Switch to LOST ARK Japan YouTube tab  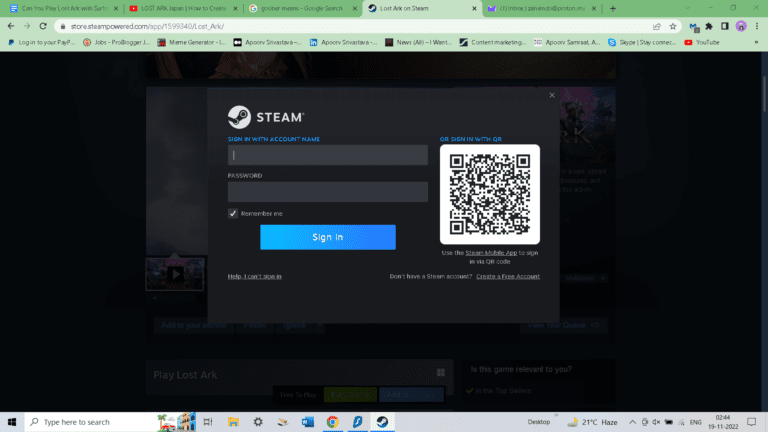[183, 8]
